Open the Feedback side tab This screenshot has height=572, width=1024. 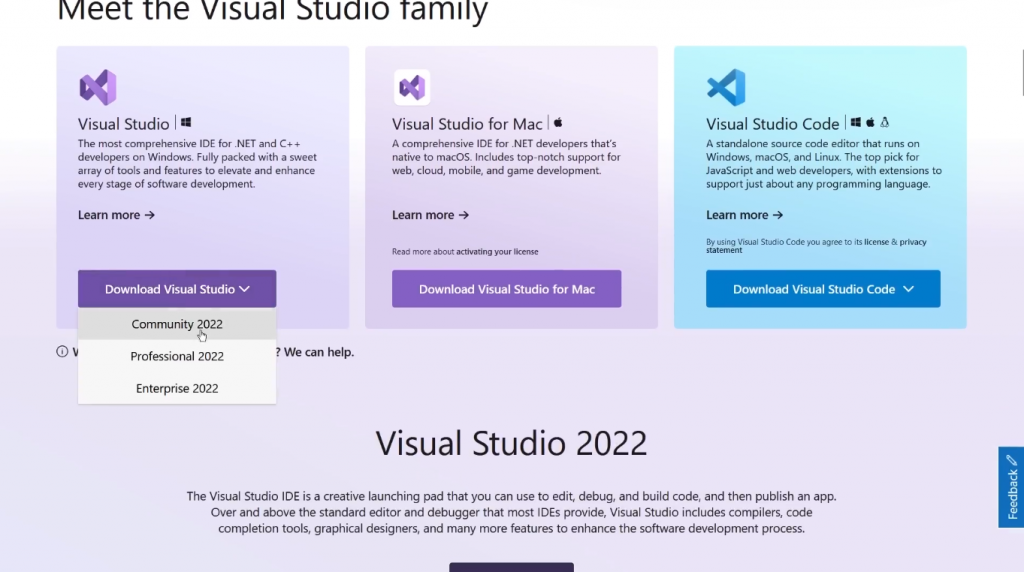(1011, 487)
